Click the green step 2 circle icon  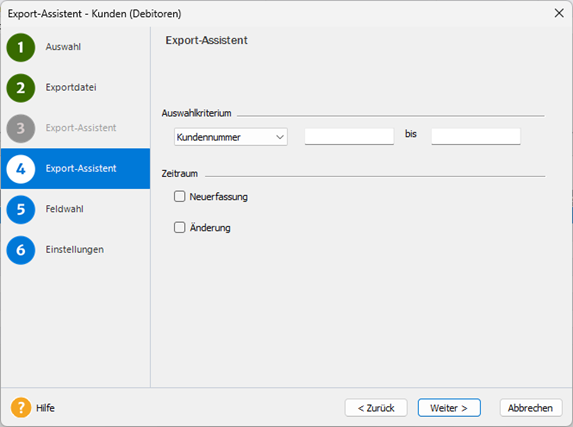[21, 88]
